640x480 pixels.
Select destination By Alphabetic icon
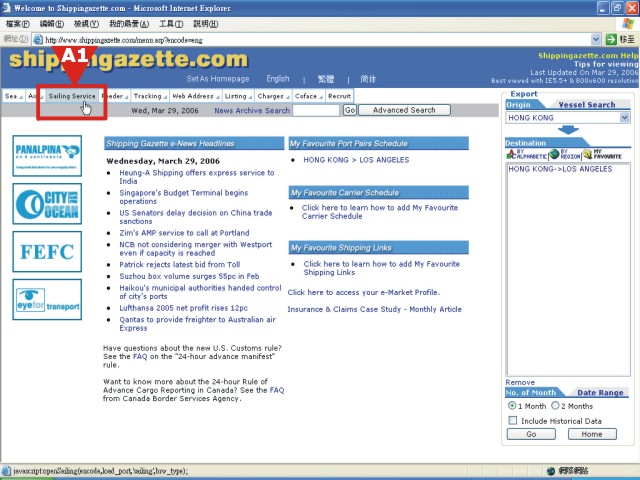tap(526, 154)
